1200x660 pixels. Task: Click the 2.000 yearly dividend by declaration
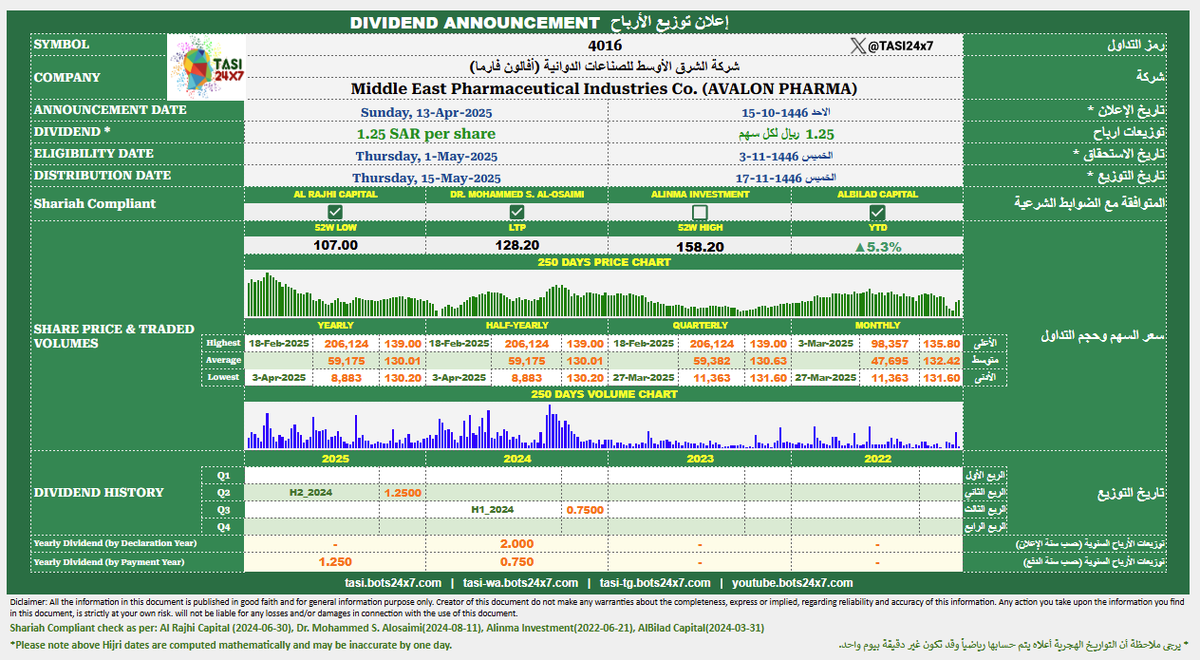(x=517, y=544)
